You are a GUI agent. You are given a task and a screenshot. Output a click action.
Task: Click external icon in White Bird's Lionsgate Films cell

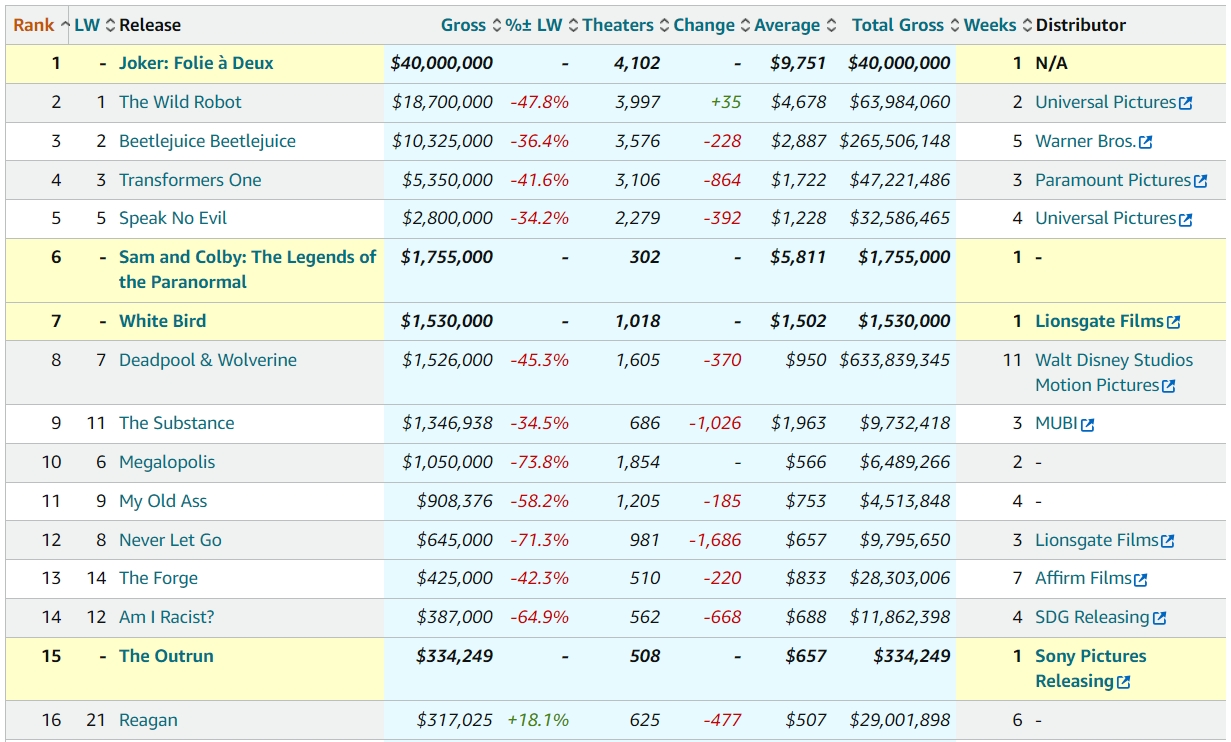coord(1174,322)
